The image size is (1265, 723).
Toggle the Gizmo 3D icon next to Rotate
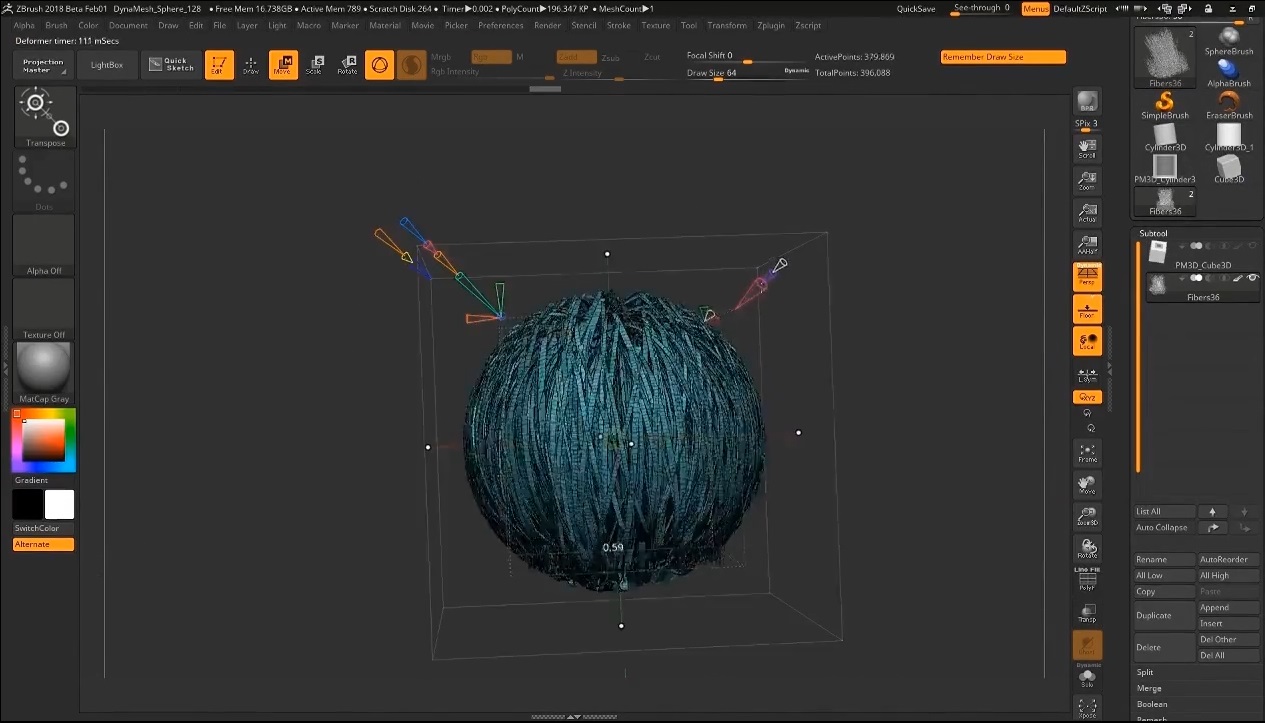(379, 66)
